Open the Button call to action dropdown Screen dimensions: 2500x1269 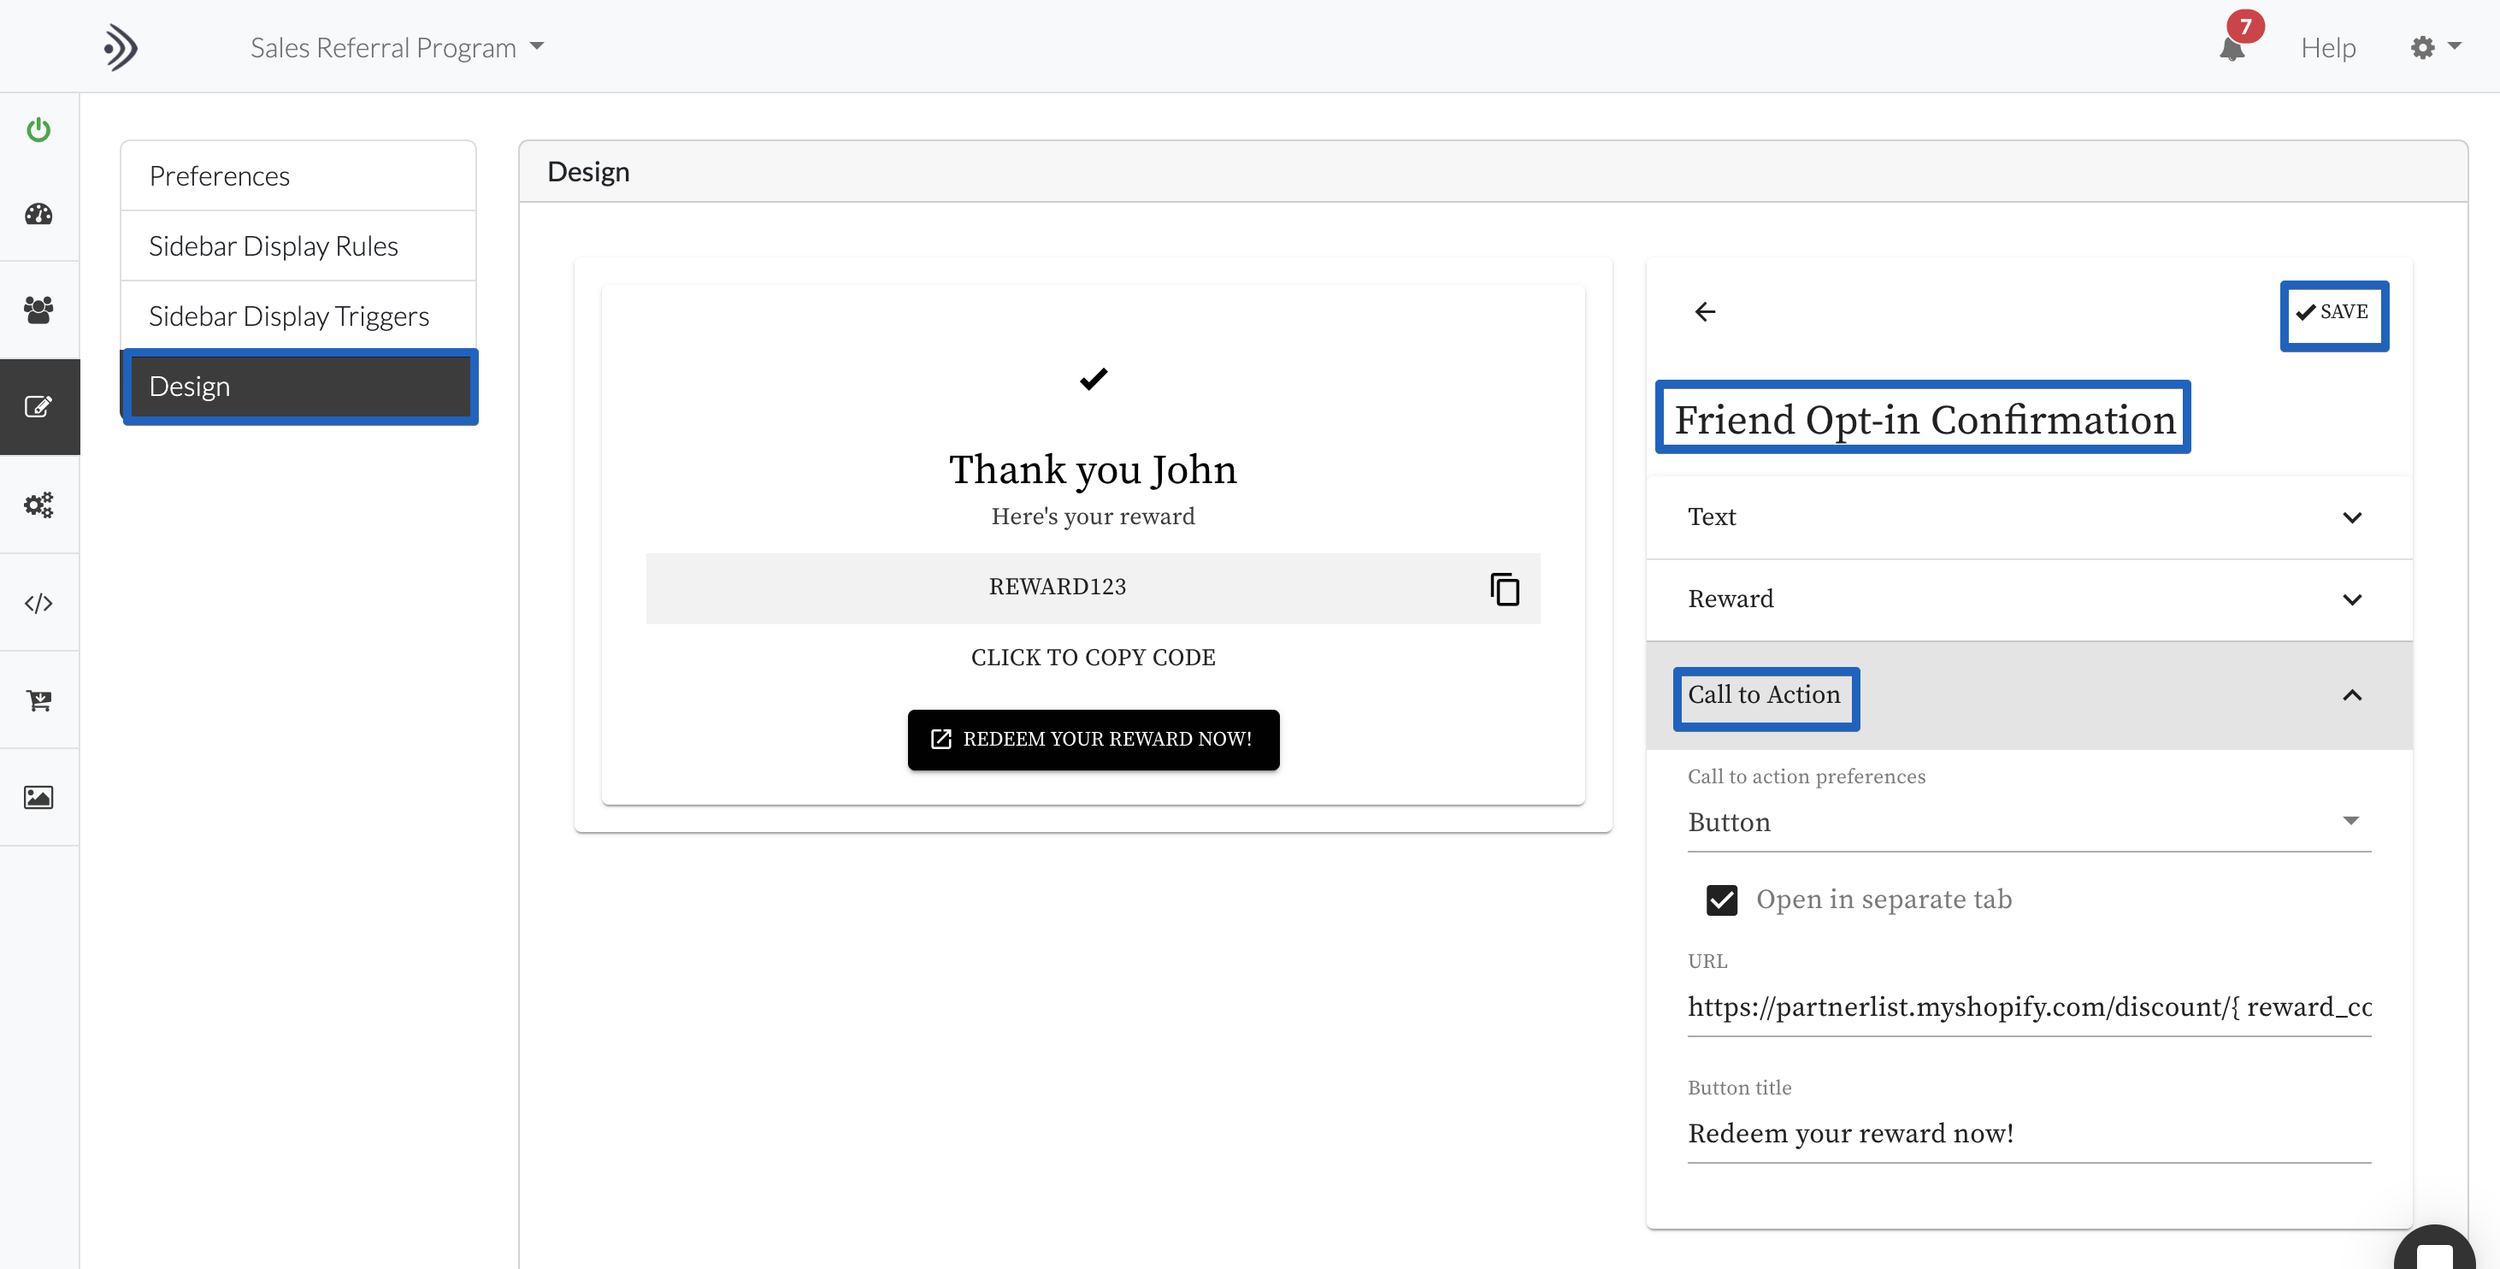[2028, 822]
